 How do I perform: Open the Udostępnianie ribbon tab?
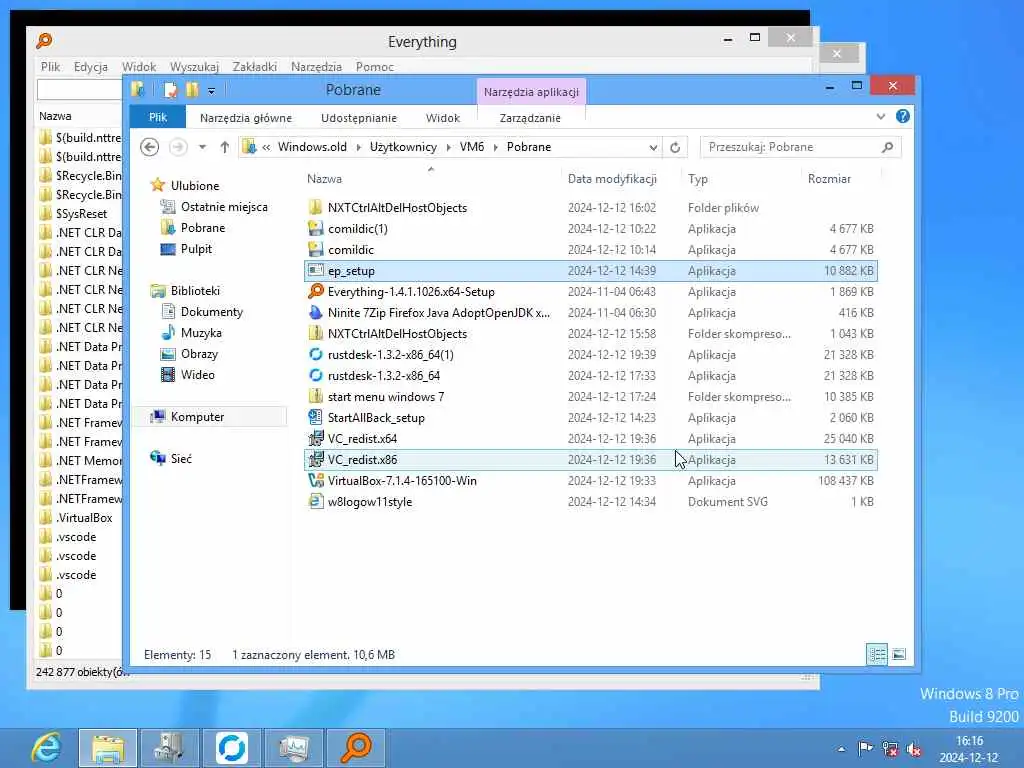point(359,118)
